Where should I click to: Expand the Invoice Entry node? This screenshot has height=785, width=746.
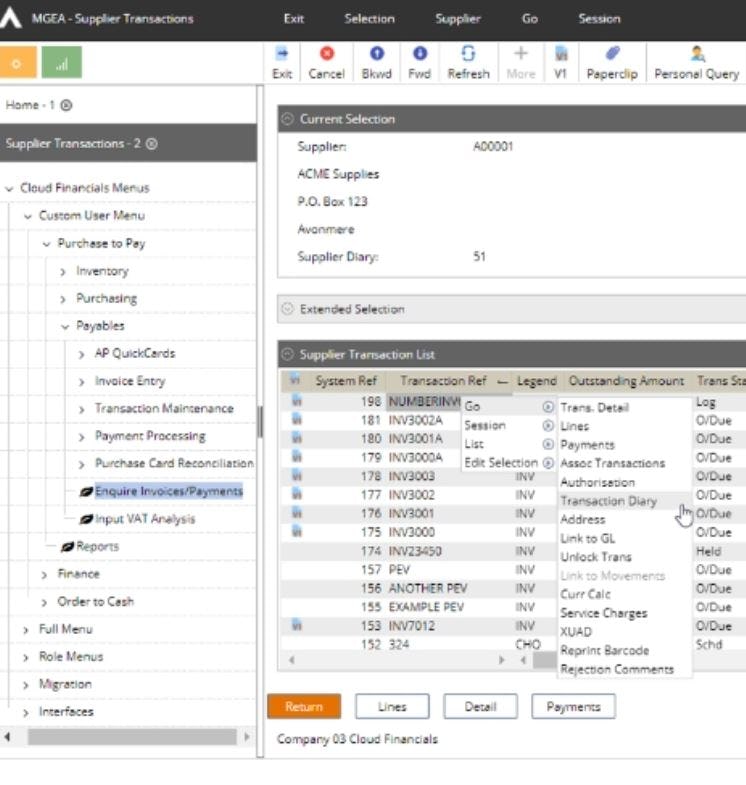(82, 382)
